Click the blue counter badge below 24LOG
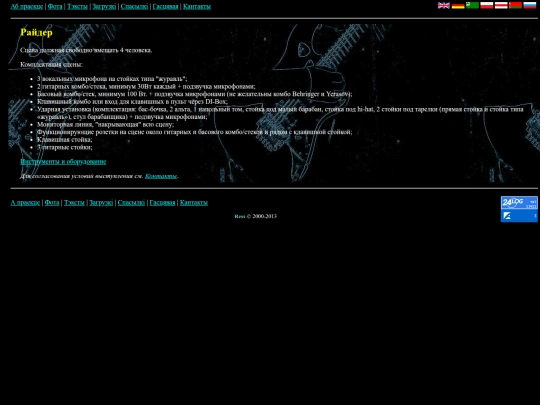The height and width of the screenshot is (405, 540). 519,216
